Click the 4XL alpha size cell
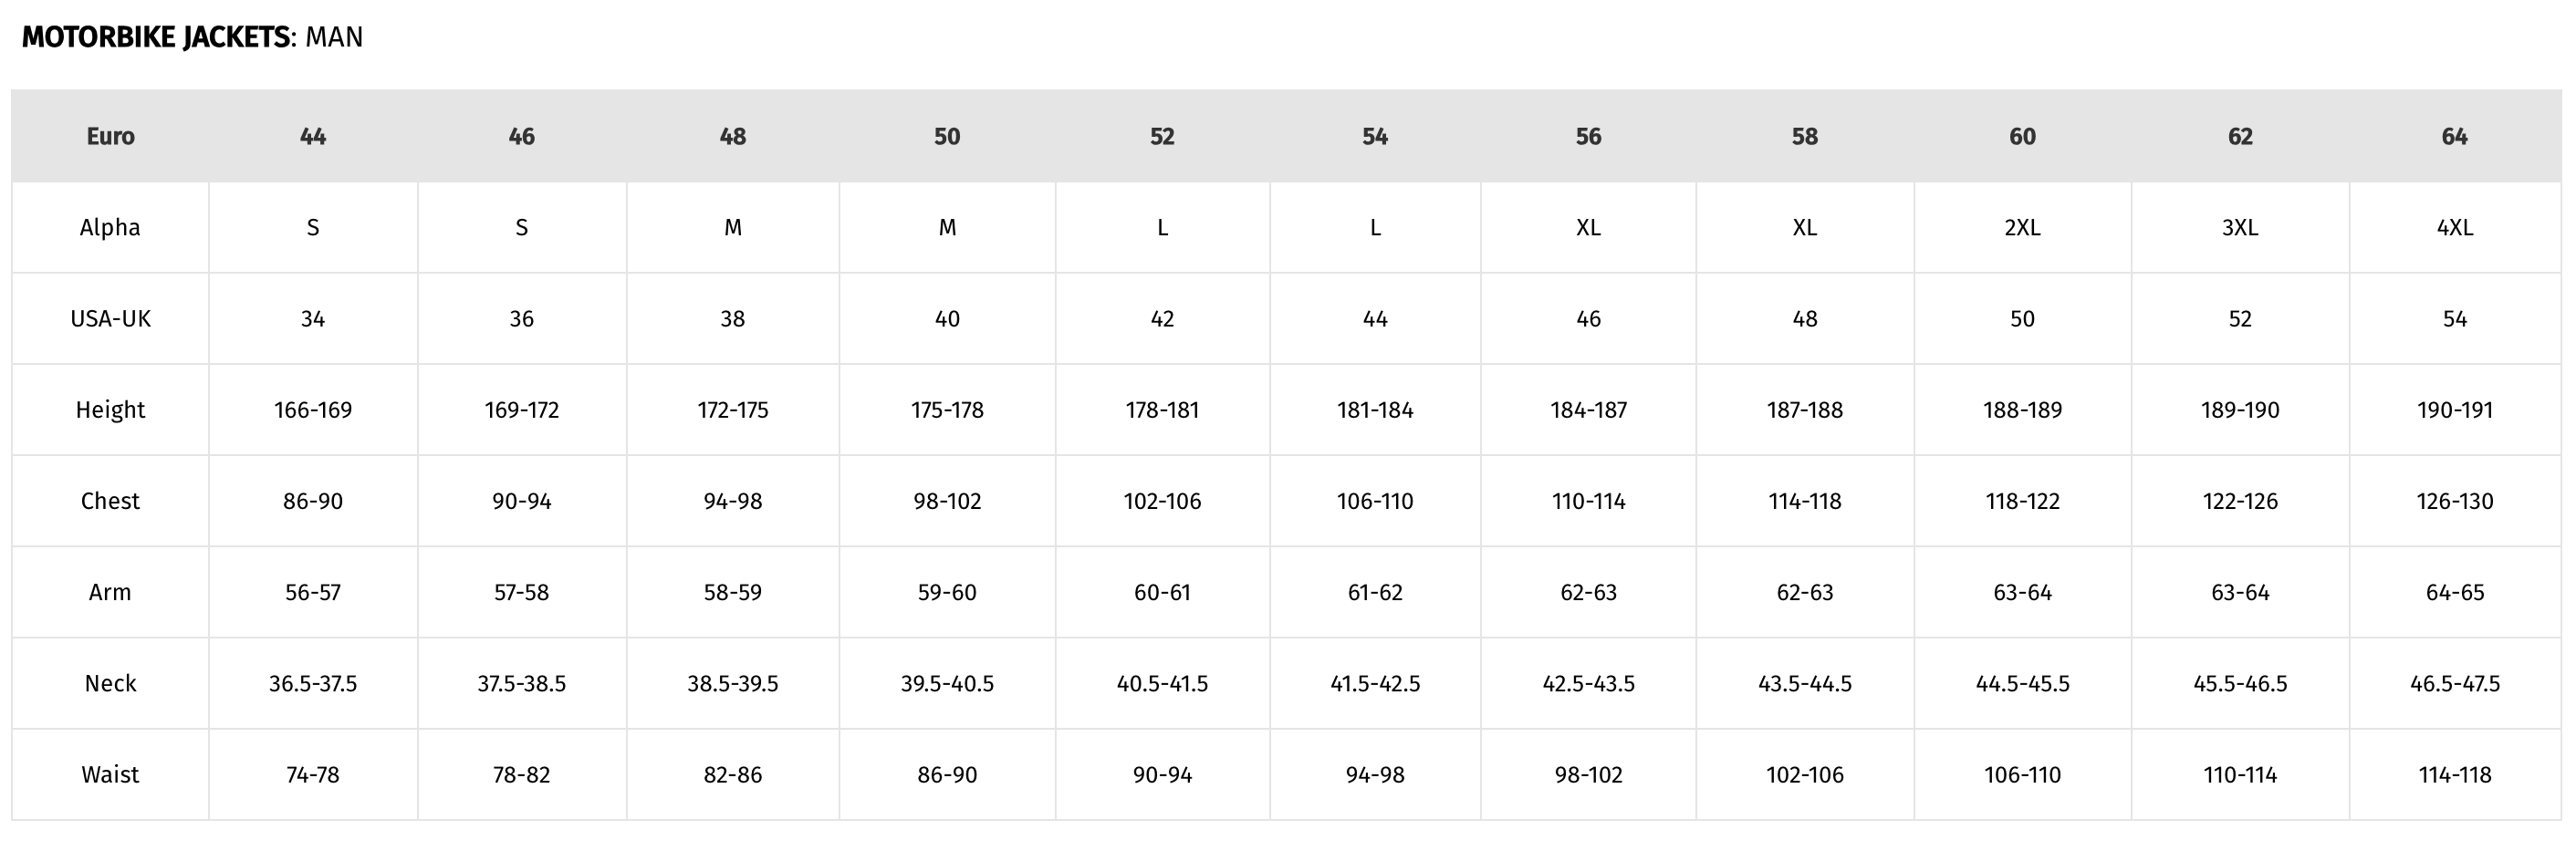2576x851 pixels. point(2454,227)
